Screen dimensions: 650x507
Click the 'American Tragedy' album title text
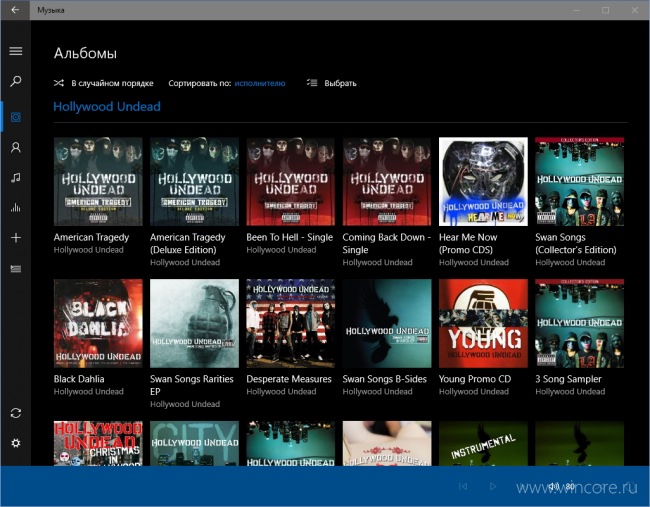[x=91, y=238]
